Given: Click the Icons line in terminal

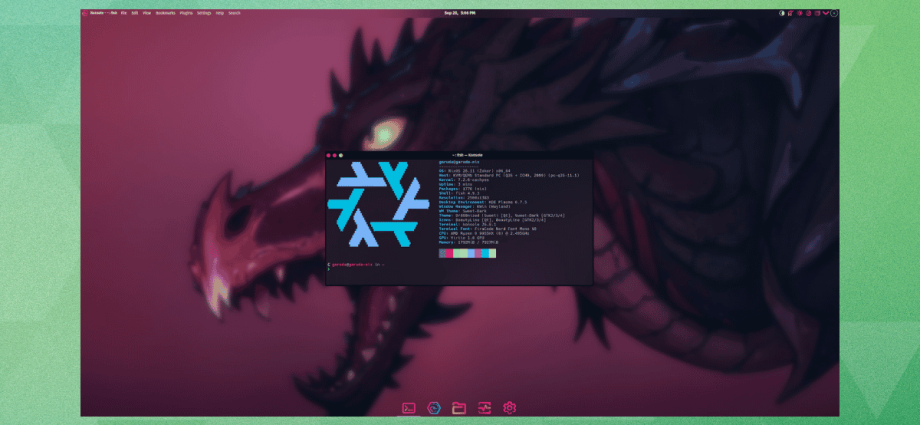Looking at the screenshot, I should coord(492,220).
